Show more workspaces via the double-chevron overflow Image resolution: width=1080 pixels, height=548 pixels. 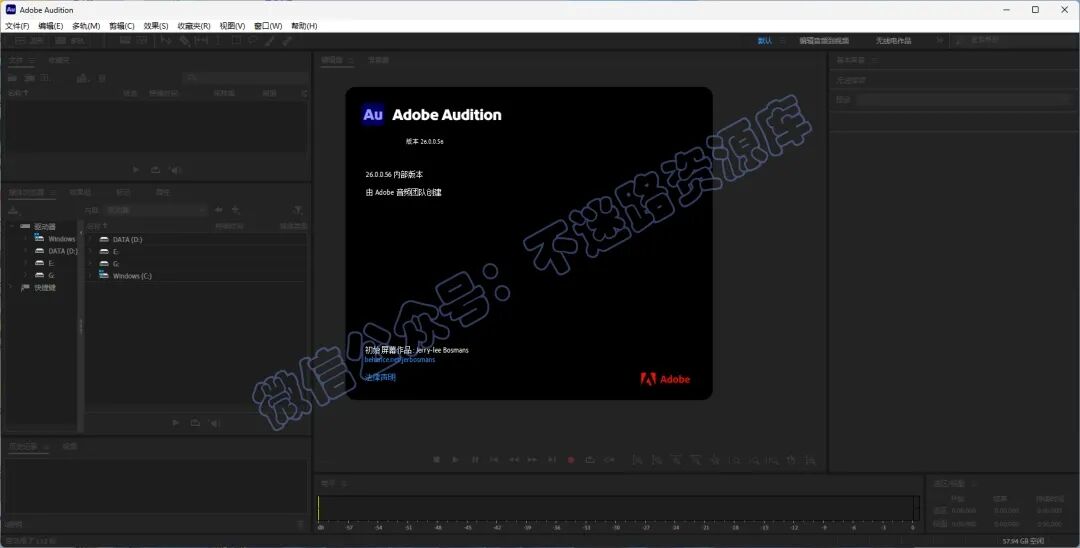939,41
